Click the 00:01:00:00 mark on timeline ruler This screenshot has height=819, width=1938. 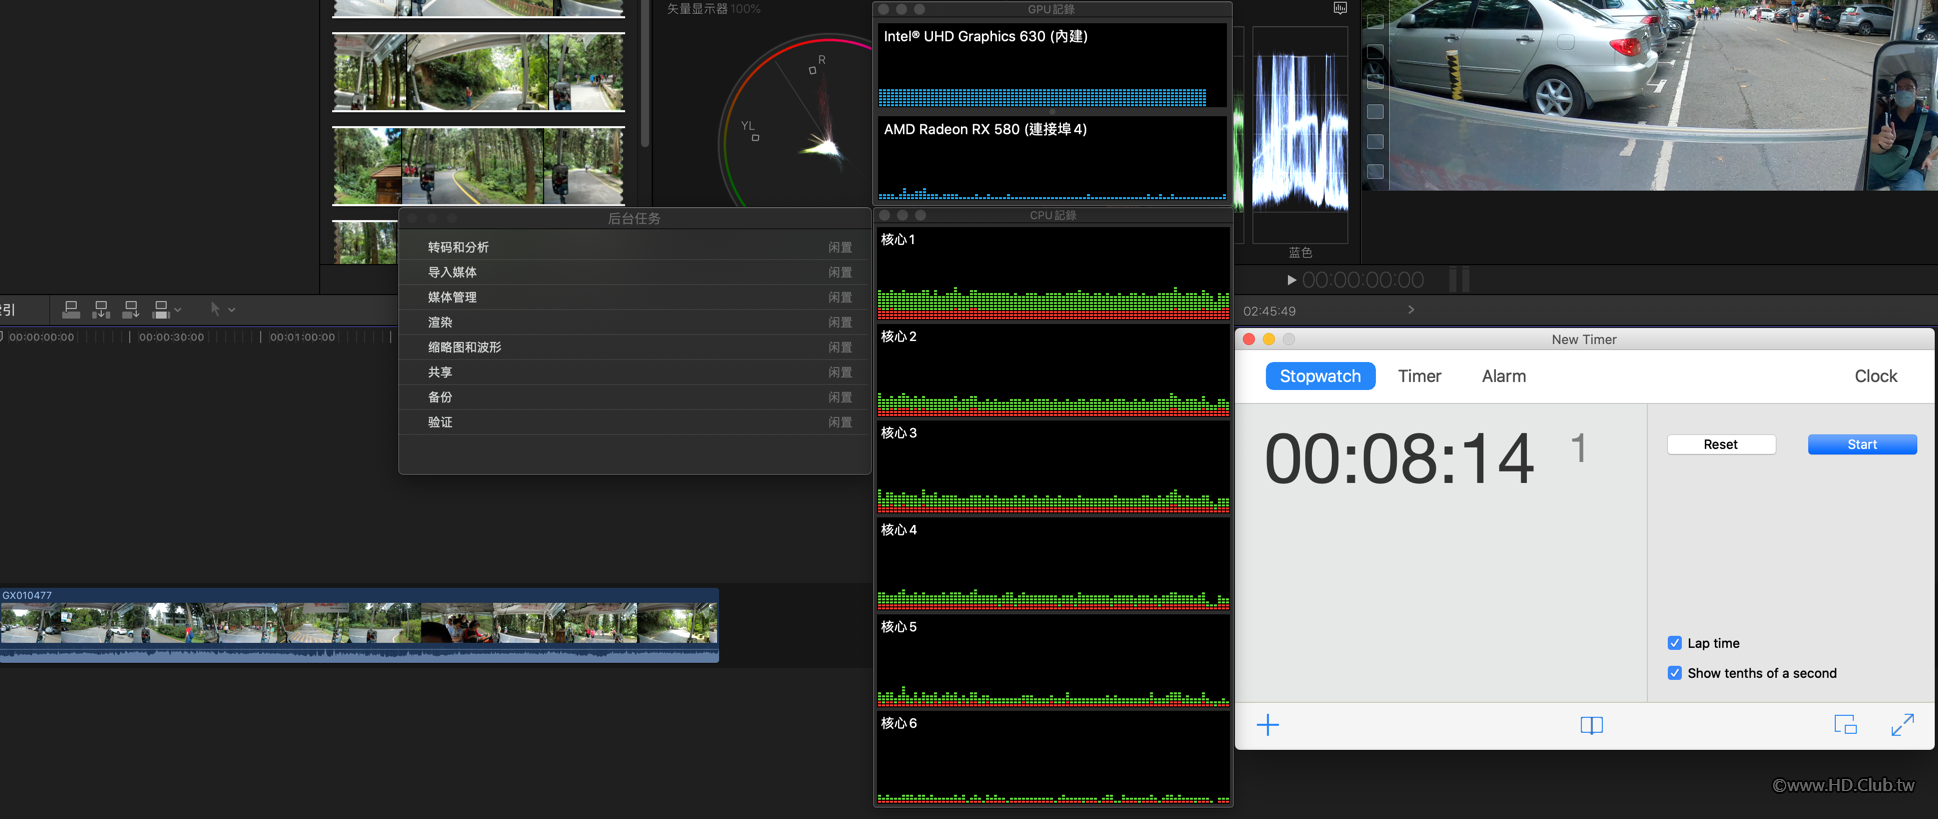click(302, 337)
